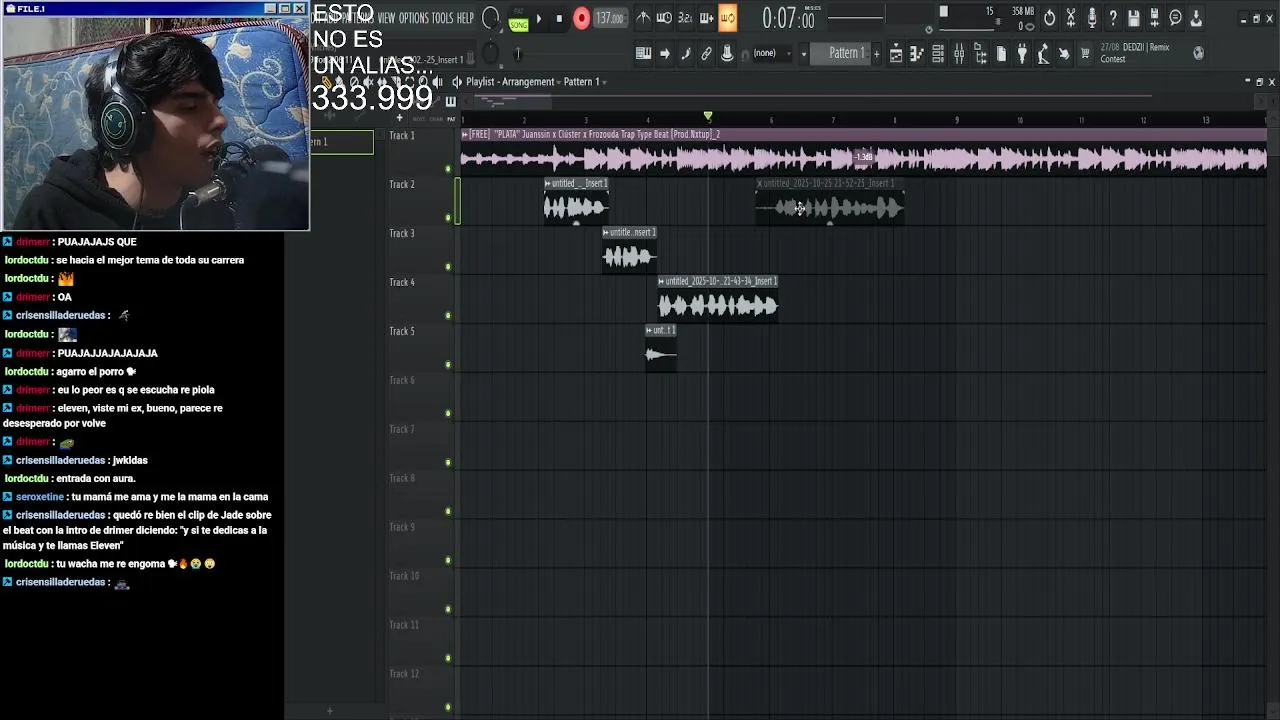
Task: Enable wait for input before recording
Action: coord(664,18)
